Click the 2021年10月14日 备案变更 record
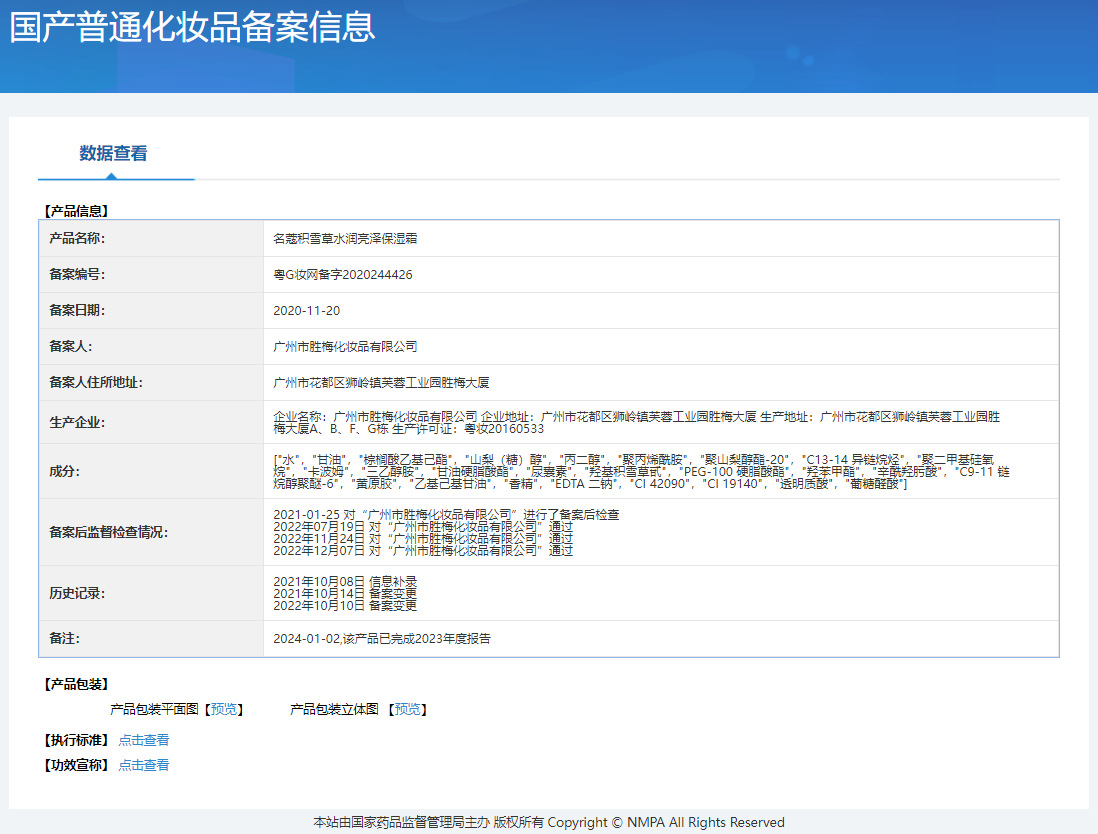The width and height of the screenshot is (1098, 834). click(345, 593)
